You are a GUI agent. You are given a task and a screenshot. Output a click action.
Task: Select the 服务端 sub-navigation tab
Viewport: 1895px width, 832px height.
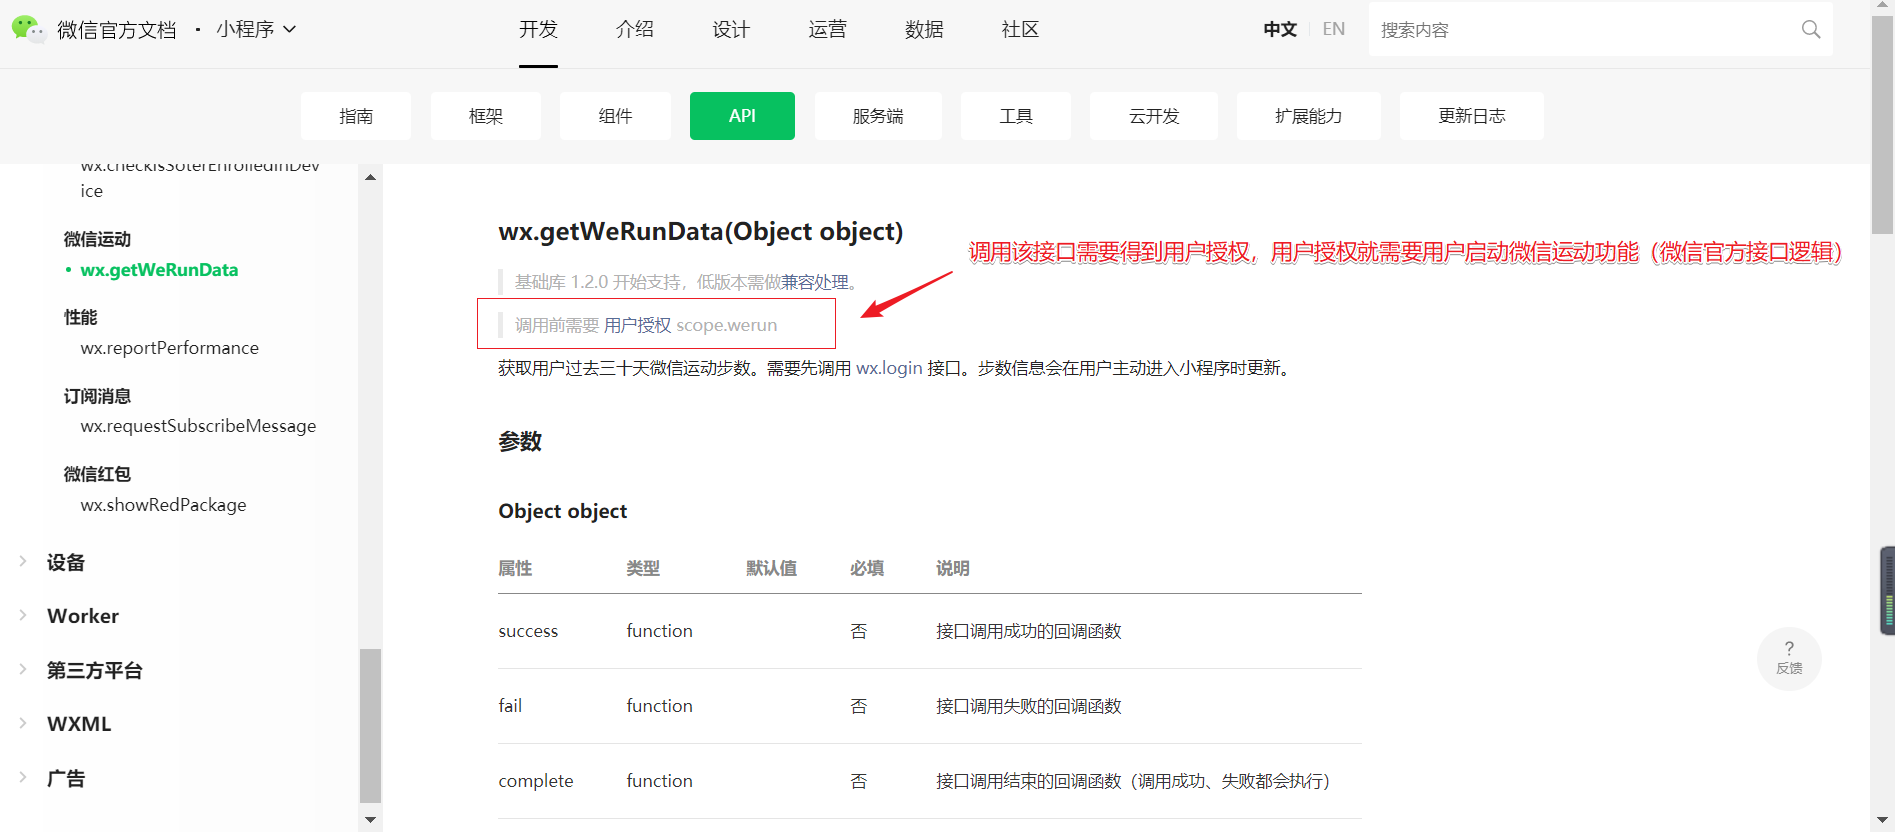point(878,116)
